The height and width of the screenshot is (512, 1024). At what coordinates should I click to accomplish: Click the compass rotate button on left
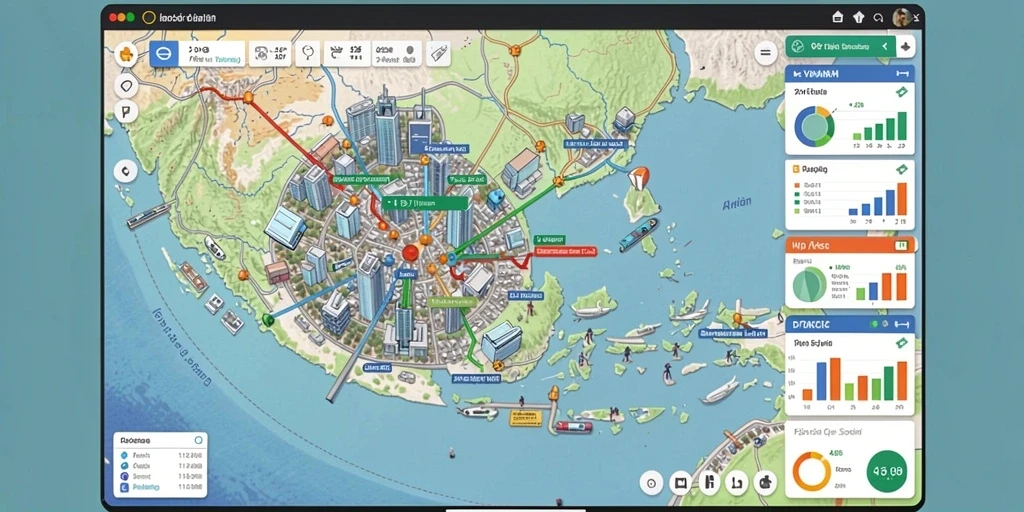tap(125, 172)
